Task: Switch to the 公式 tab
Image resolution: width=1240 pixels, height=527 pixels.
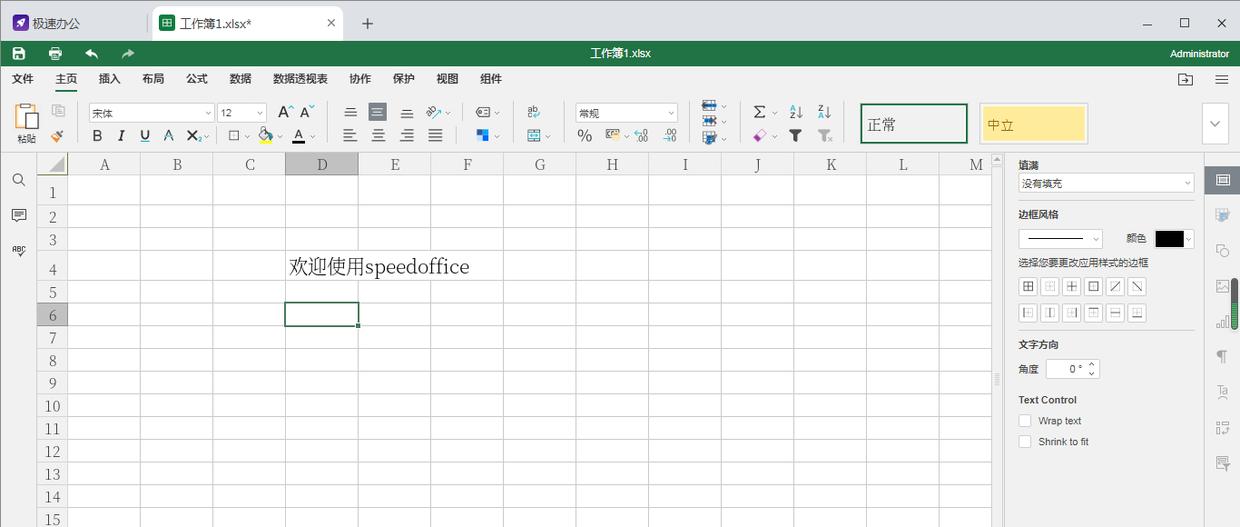Action: pyautogui.click(x=196, y=79)
